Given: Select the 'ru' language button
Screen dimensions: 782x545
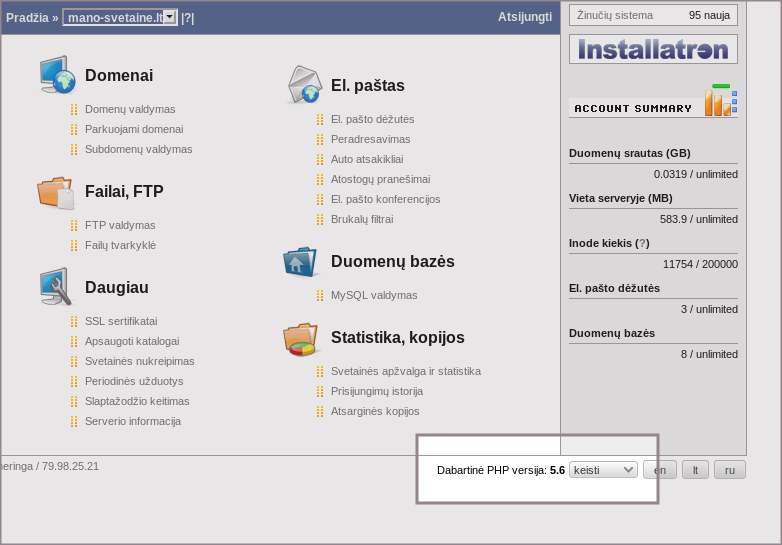Looking at the screenshot, I should click(730, 470).
